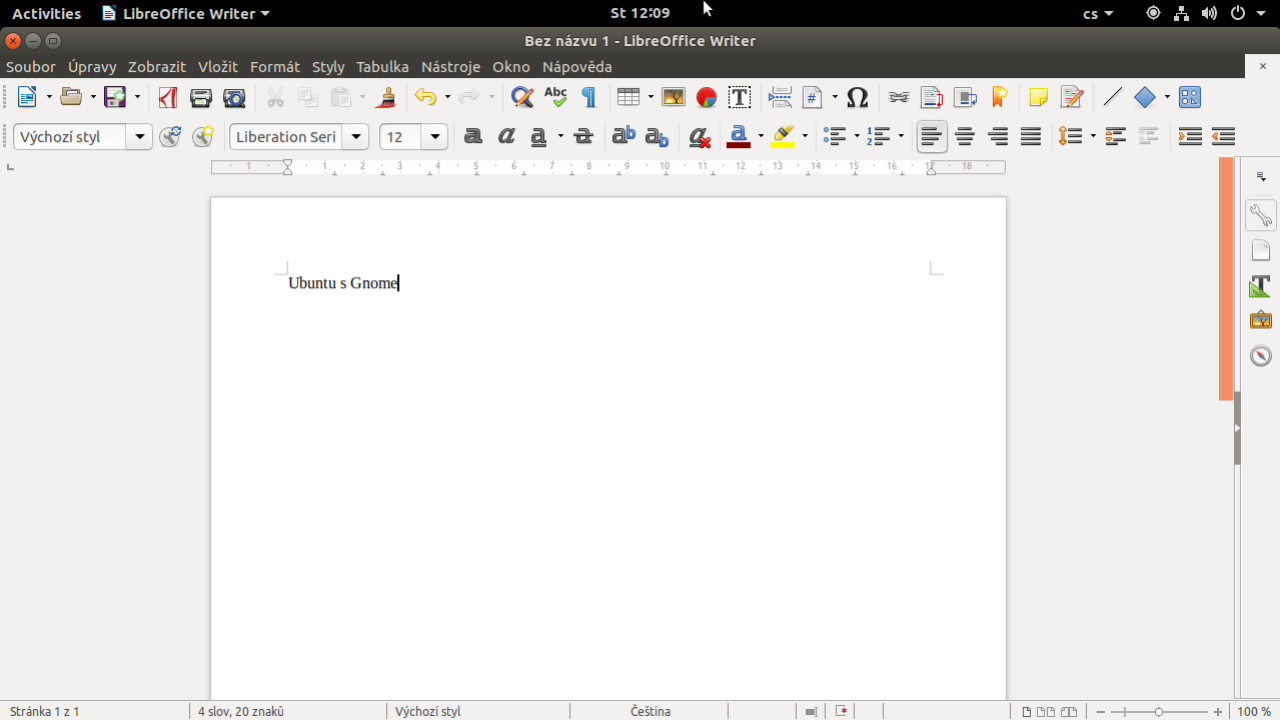Expand the font size dropdown arrow
The image size is (1280, 720).
coord(435,137)
